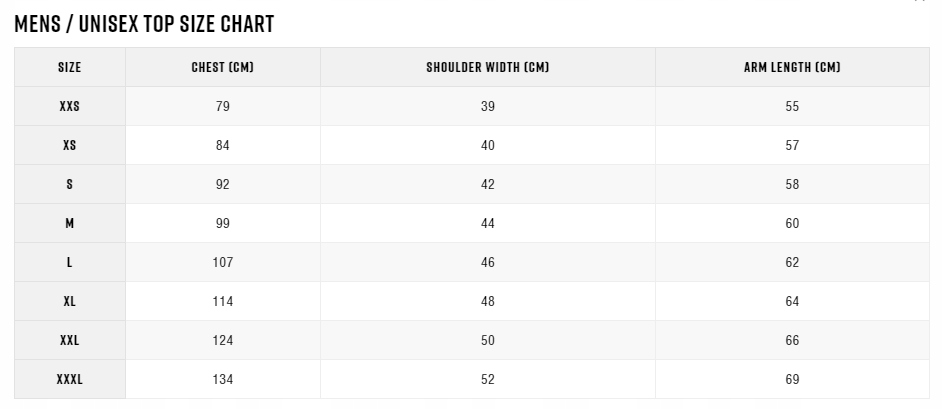Screen dimensions: 943x409
Task: Select the ARM LENGTH (CM) header
Action: [792, 68]
